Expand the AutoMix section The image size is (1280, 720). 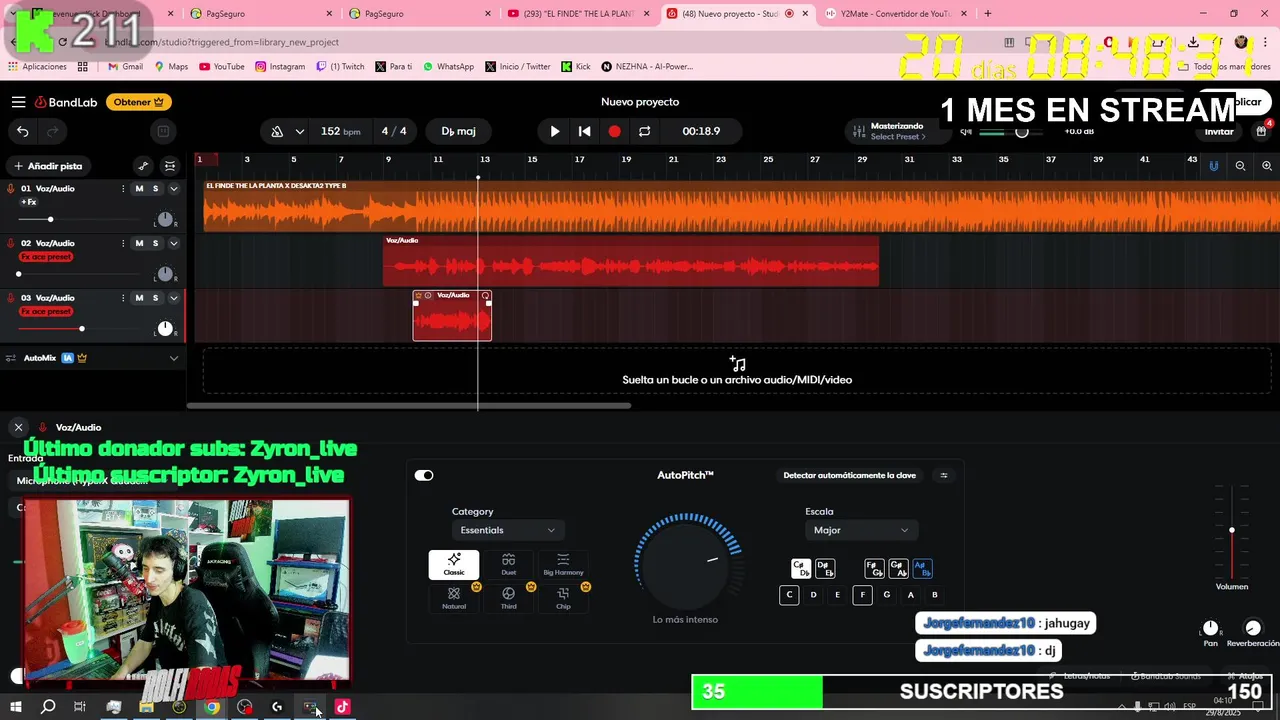[x=174, y=358]
